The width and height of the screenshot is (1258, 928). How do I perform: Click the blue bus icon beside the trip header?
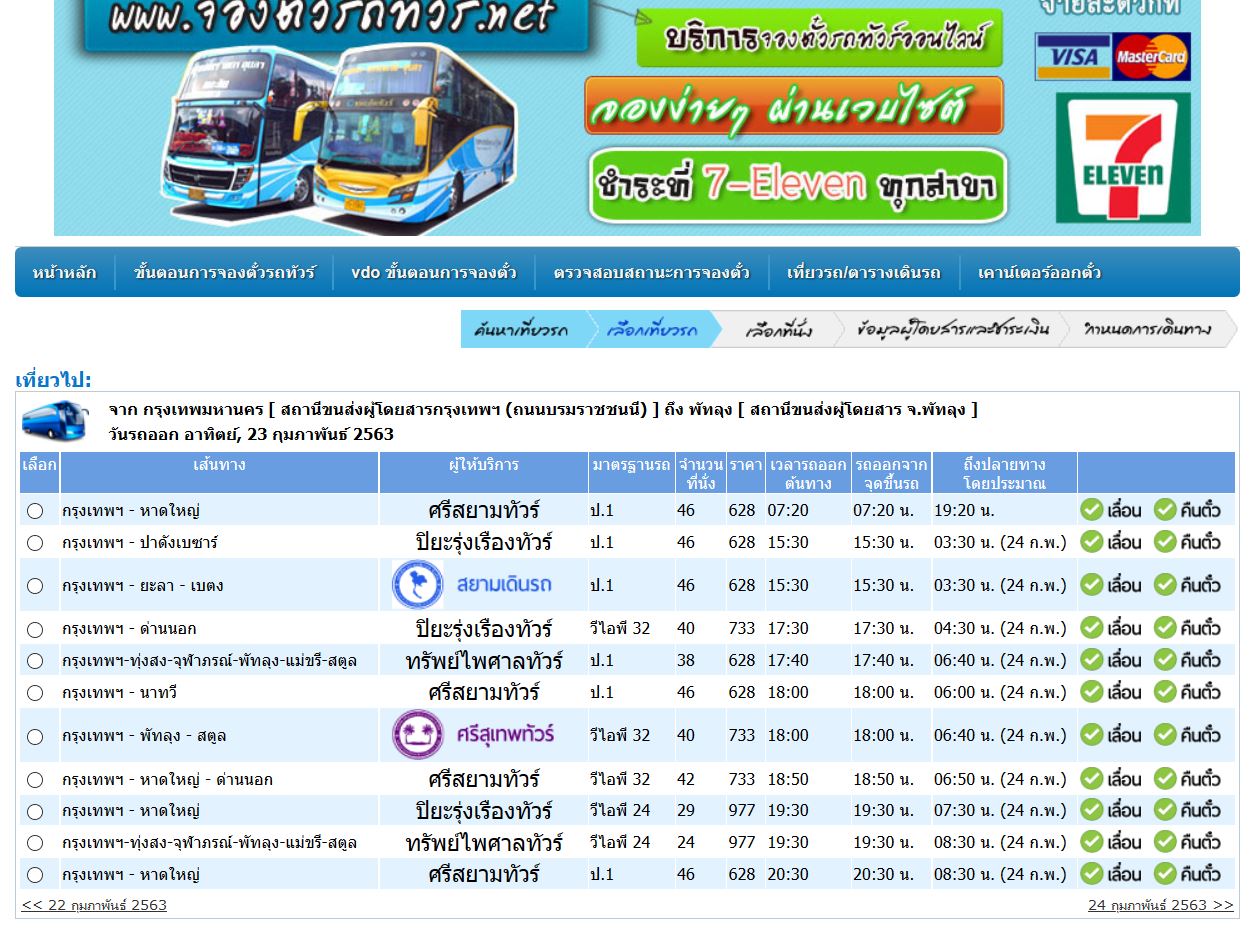pyautogui.click(x=55, y=421)
